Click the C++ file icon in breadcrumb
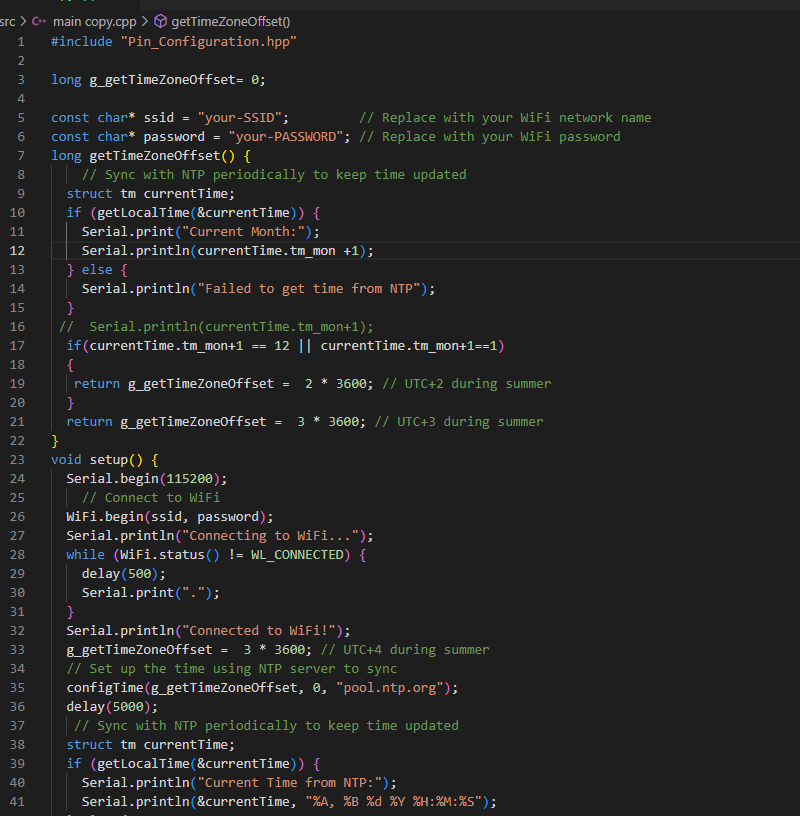 click(x=39, y=21)
